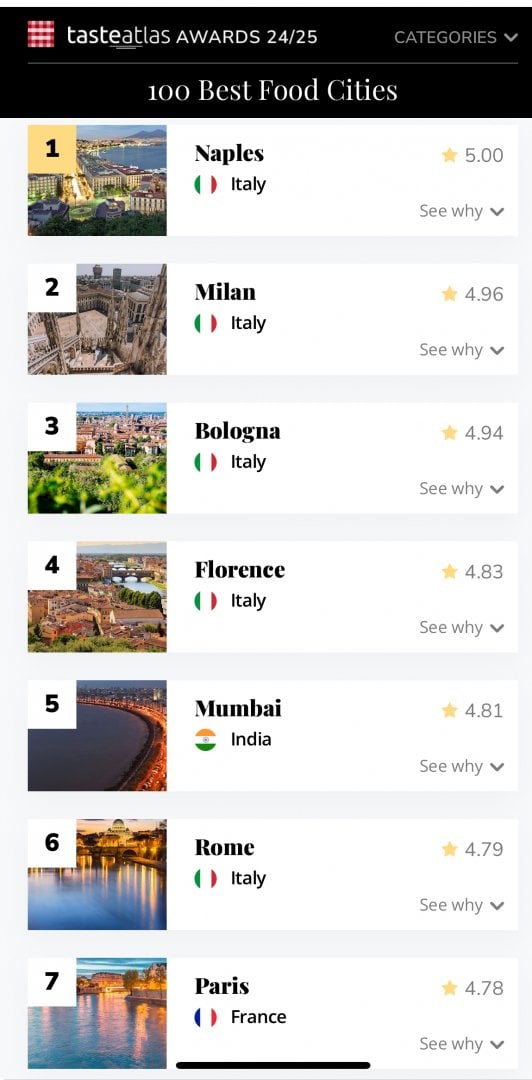532x1080 pixels.
Task: Open the Bologna city thumbnail
Action: (97, 458)
